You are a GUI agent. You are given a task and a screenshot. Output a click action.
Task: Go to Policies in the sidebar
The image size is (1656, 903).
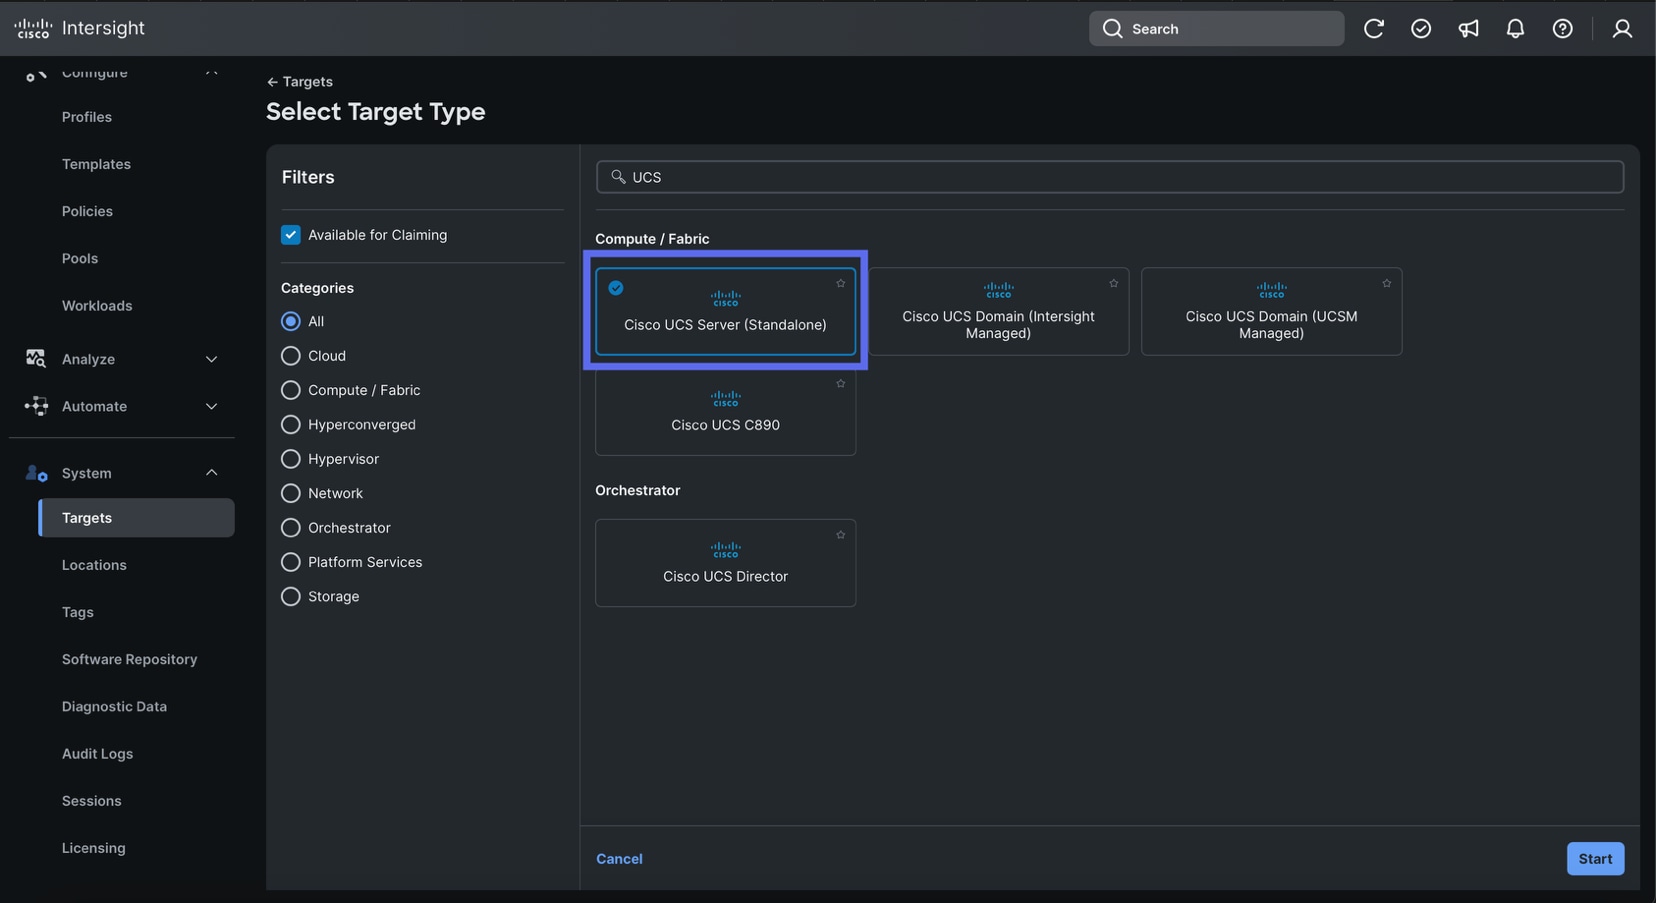tap(87, 211)
